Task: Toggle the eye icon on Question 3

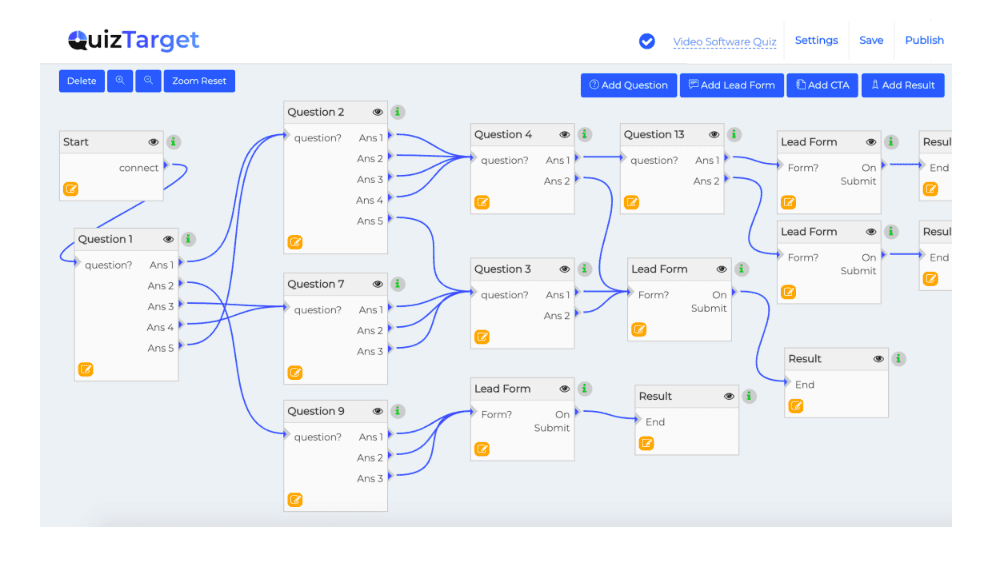Action: pos(565,269)
